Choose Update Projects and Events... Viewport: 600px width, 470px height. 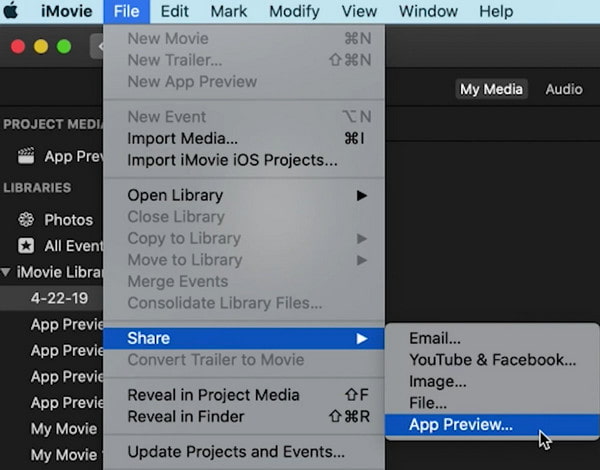244,452
